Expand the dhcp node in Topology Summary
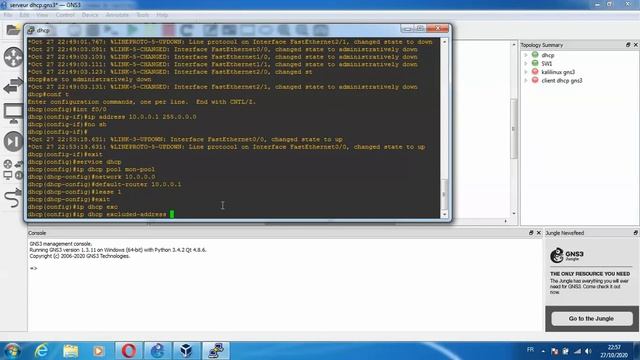This screenshot has width=640, height=360. 526,55
